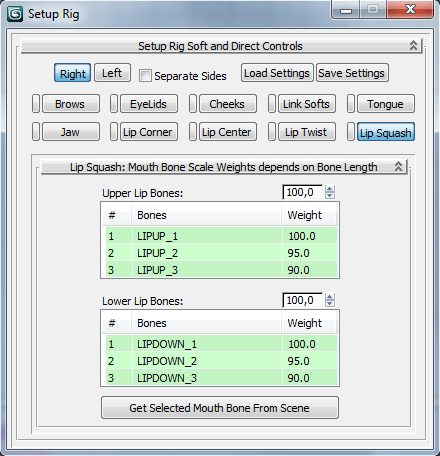
Task: Select the LIPUP_2 row in upper list
Action: (x=221, y=253)
